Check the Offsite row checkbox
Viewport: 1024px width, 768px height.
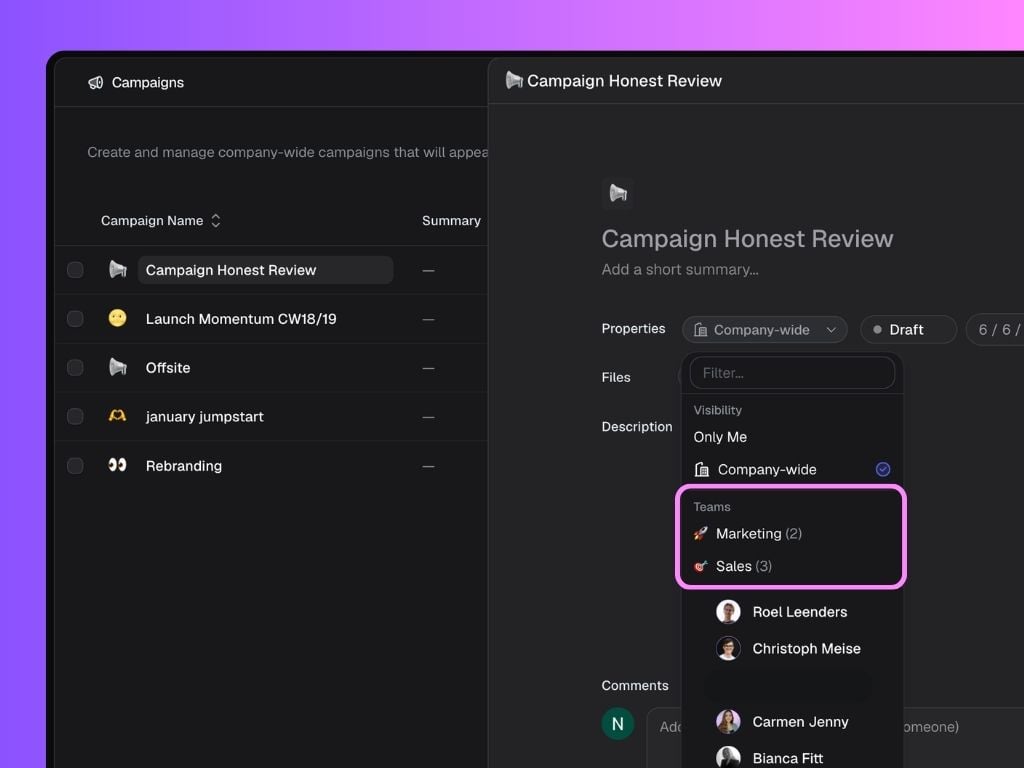(x=75, y=368)
